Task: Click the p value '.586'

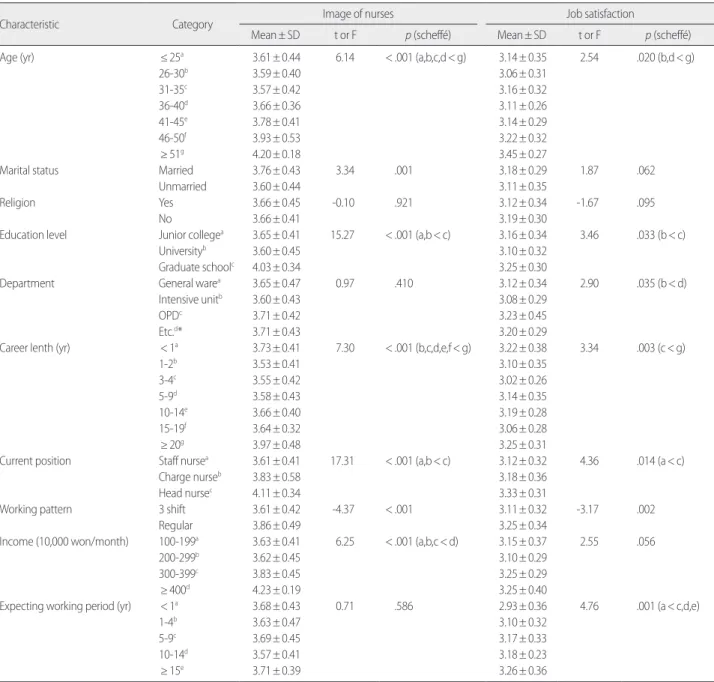Action: tap(404, 606)
